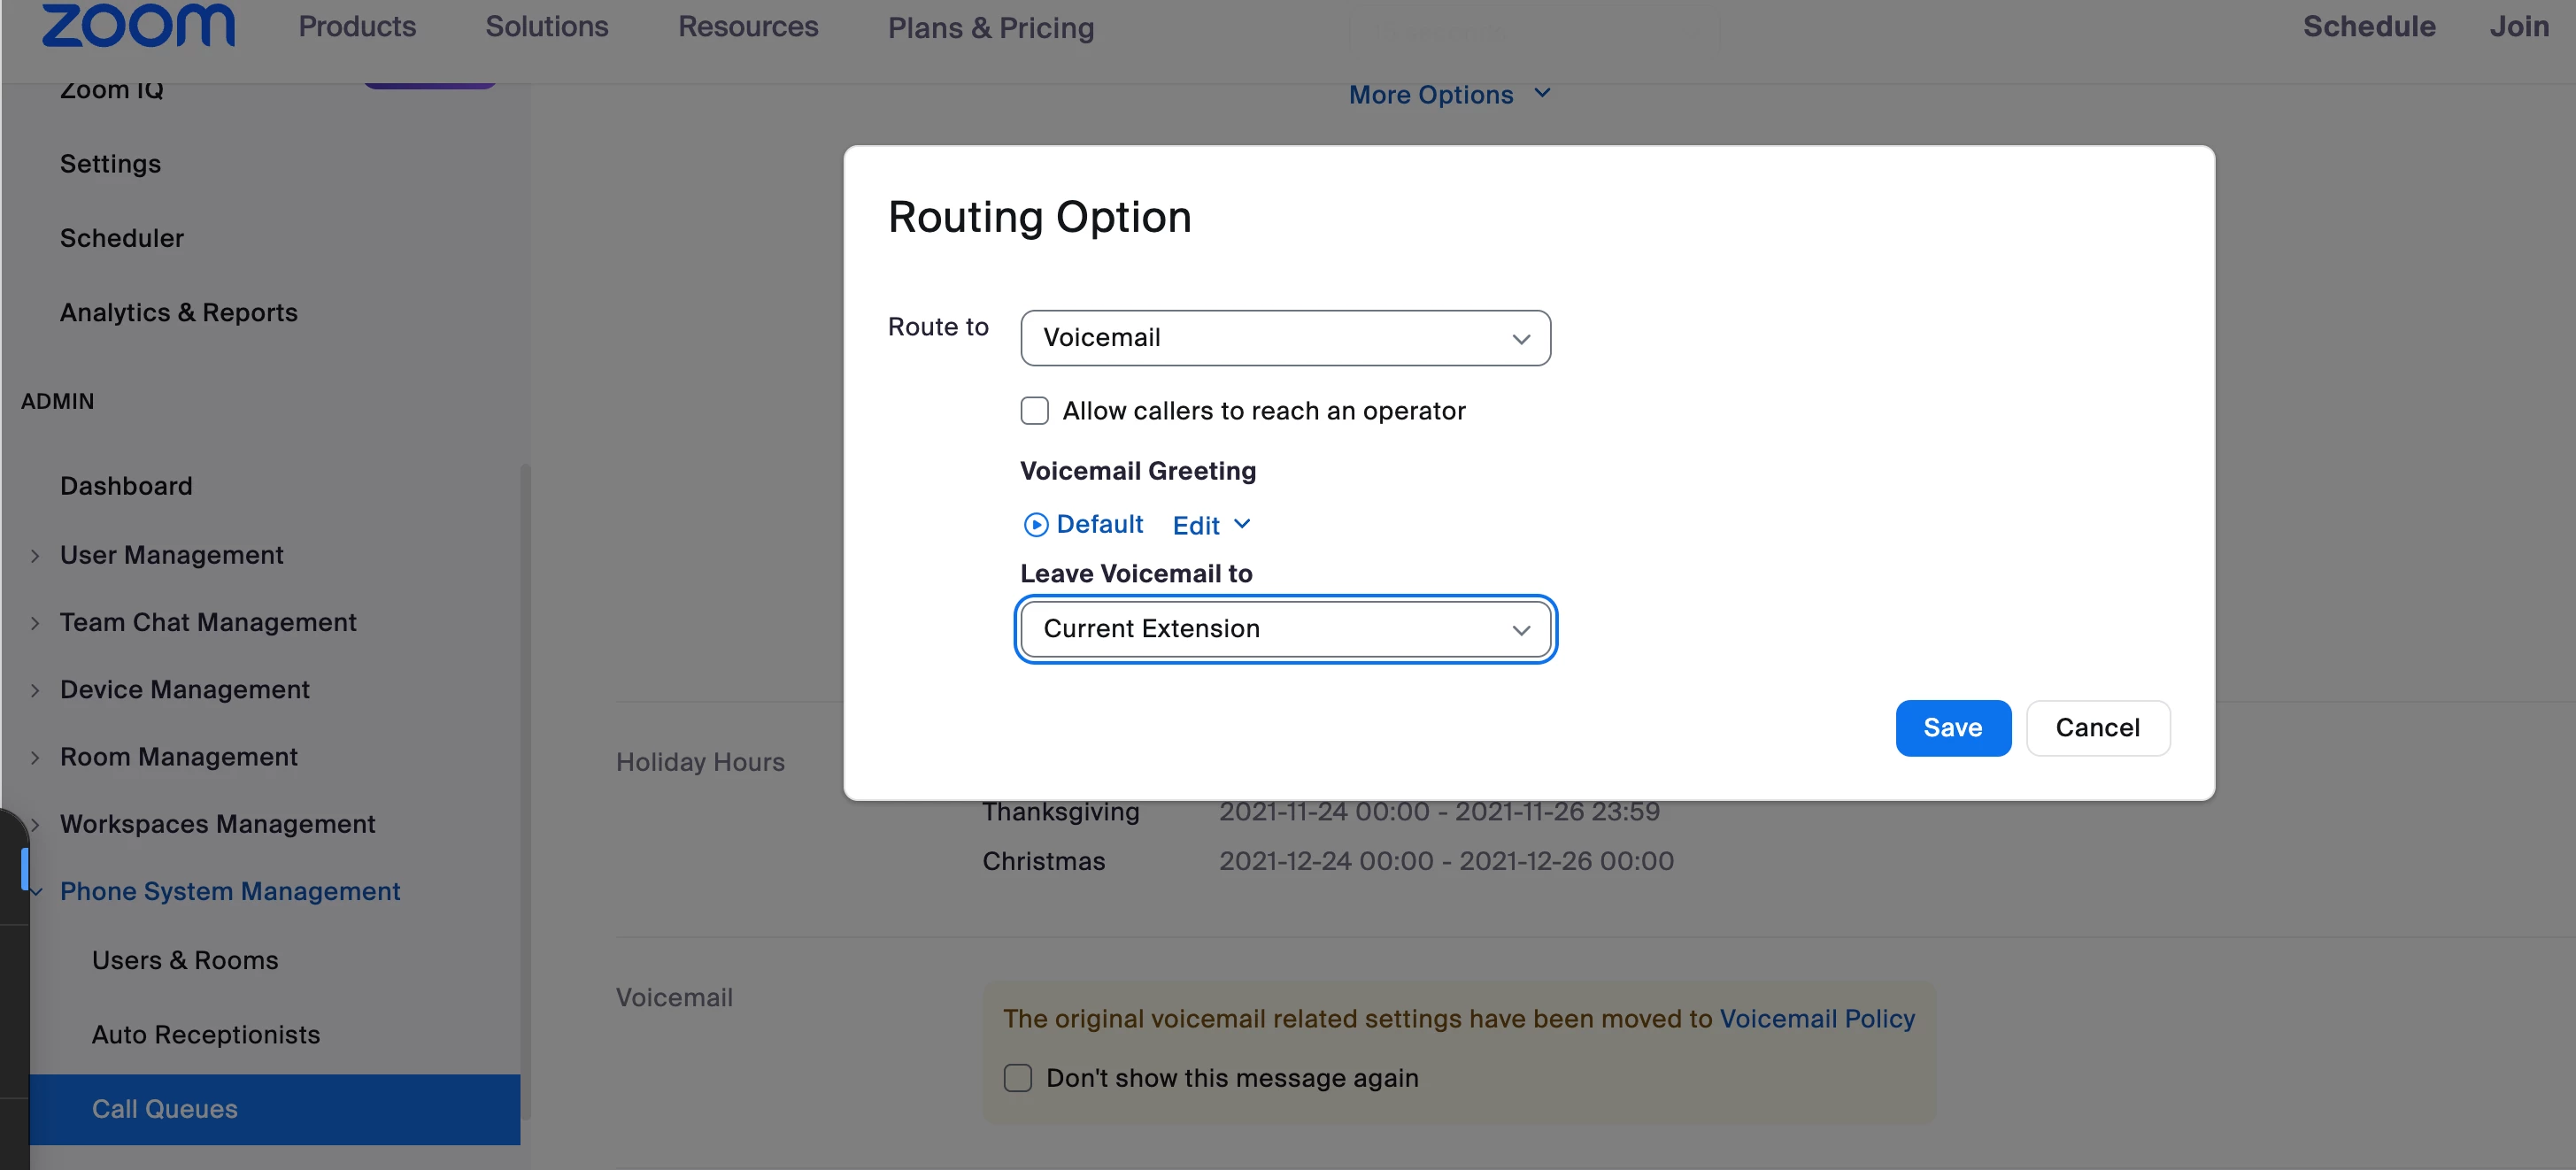Expand Device Management section arrow
2576x1170 pixels.
point(35,690)
